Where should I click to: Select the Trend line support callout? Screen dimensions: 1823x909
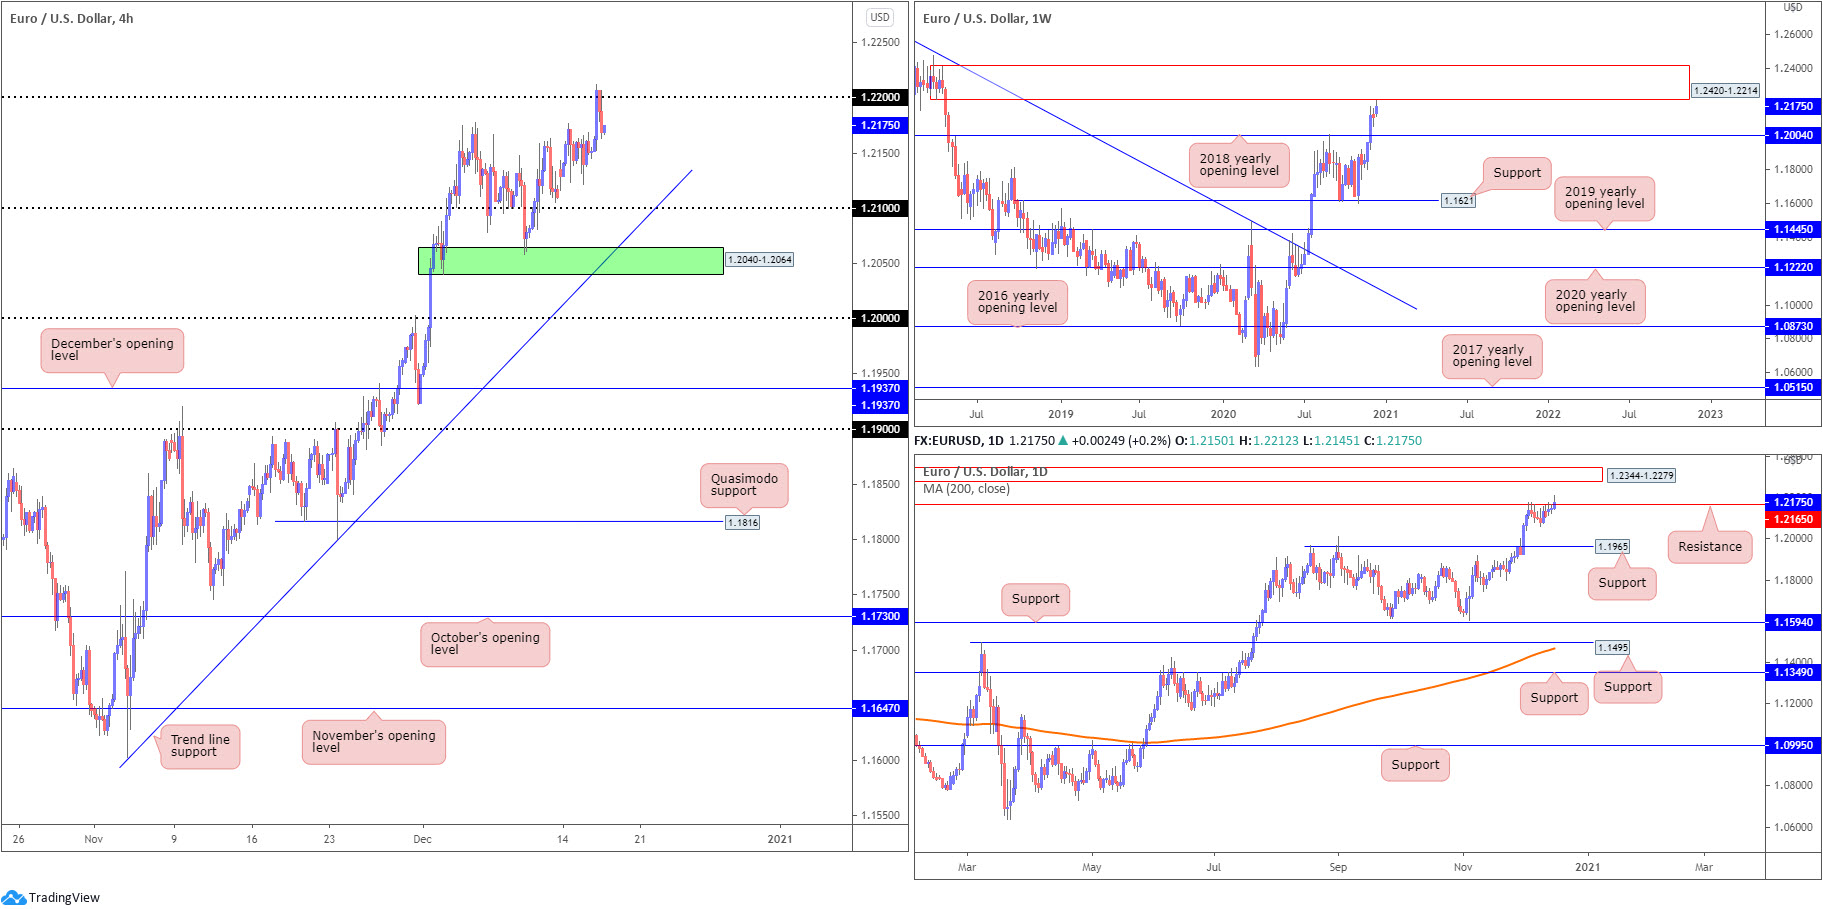click(200, 746)
